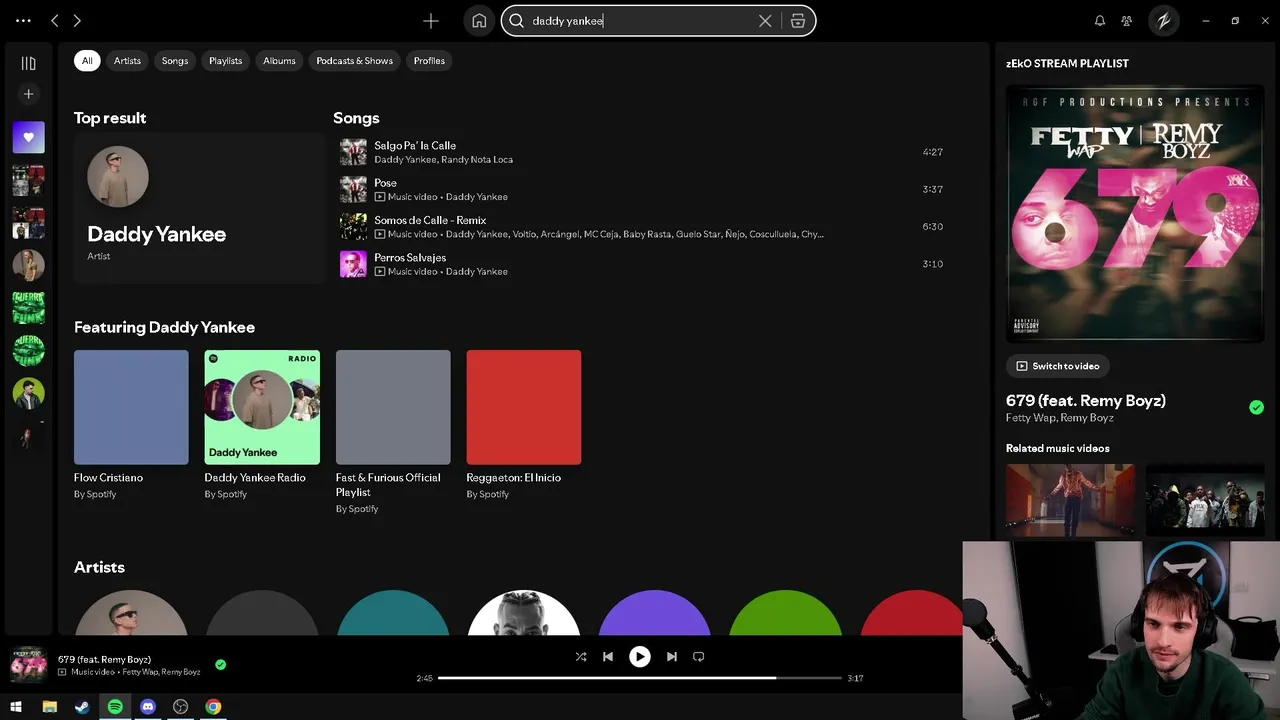This screenshot has width=1280, height=720.
Task: Skip to the previous track
Action: pos(608,657)
